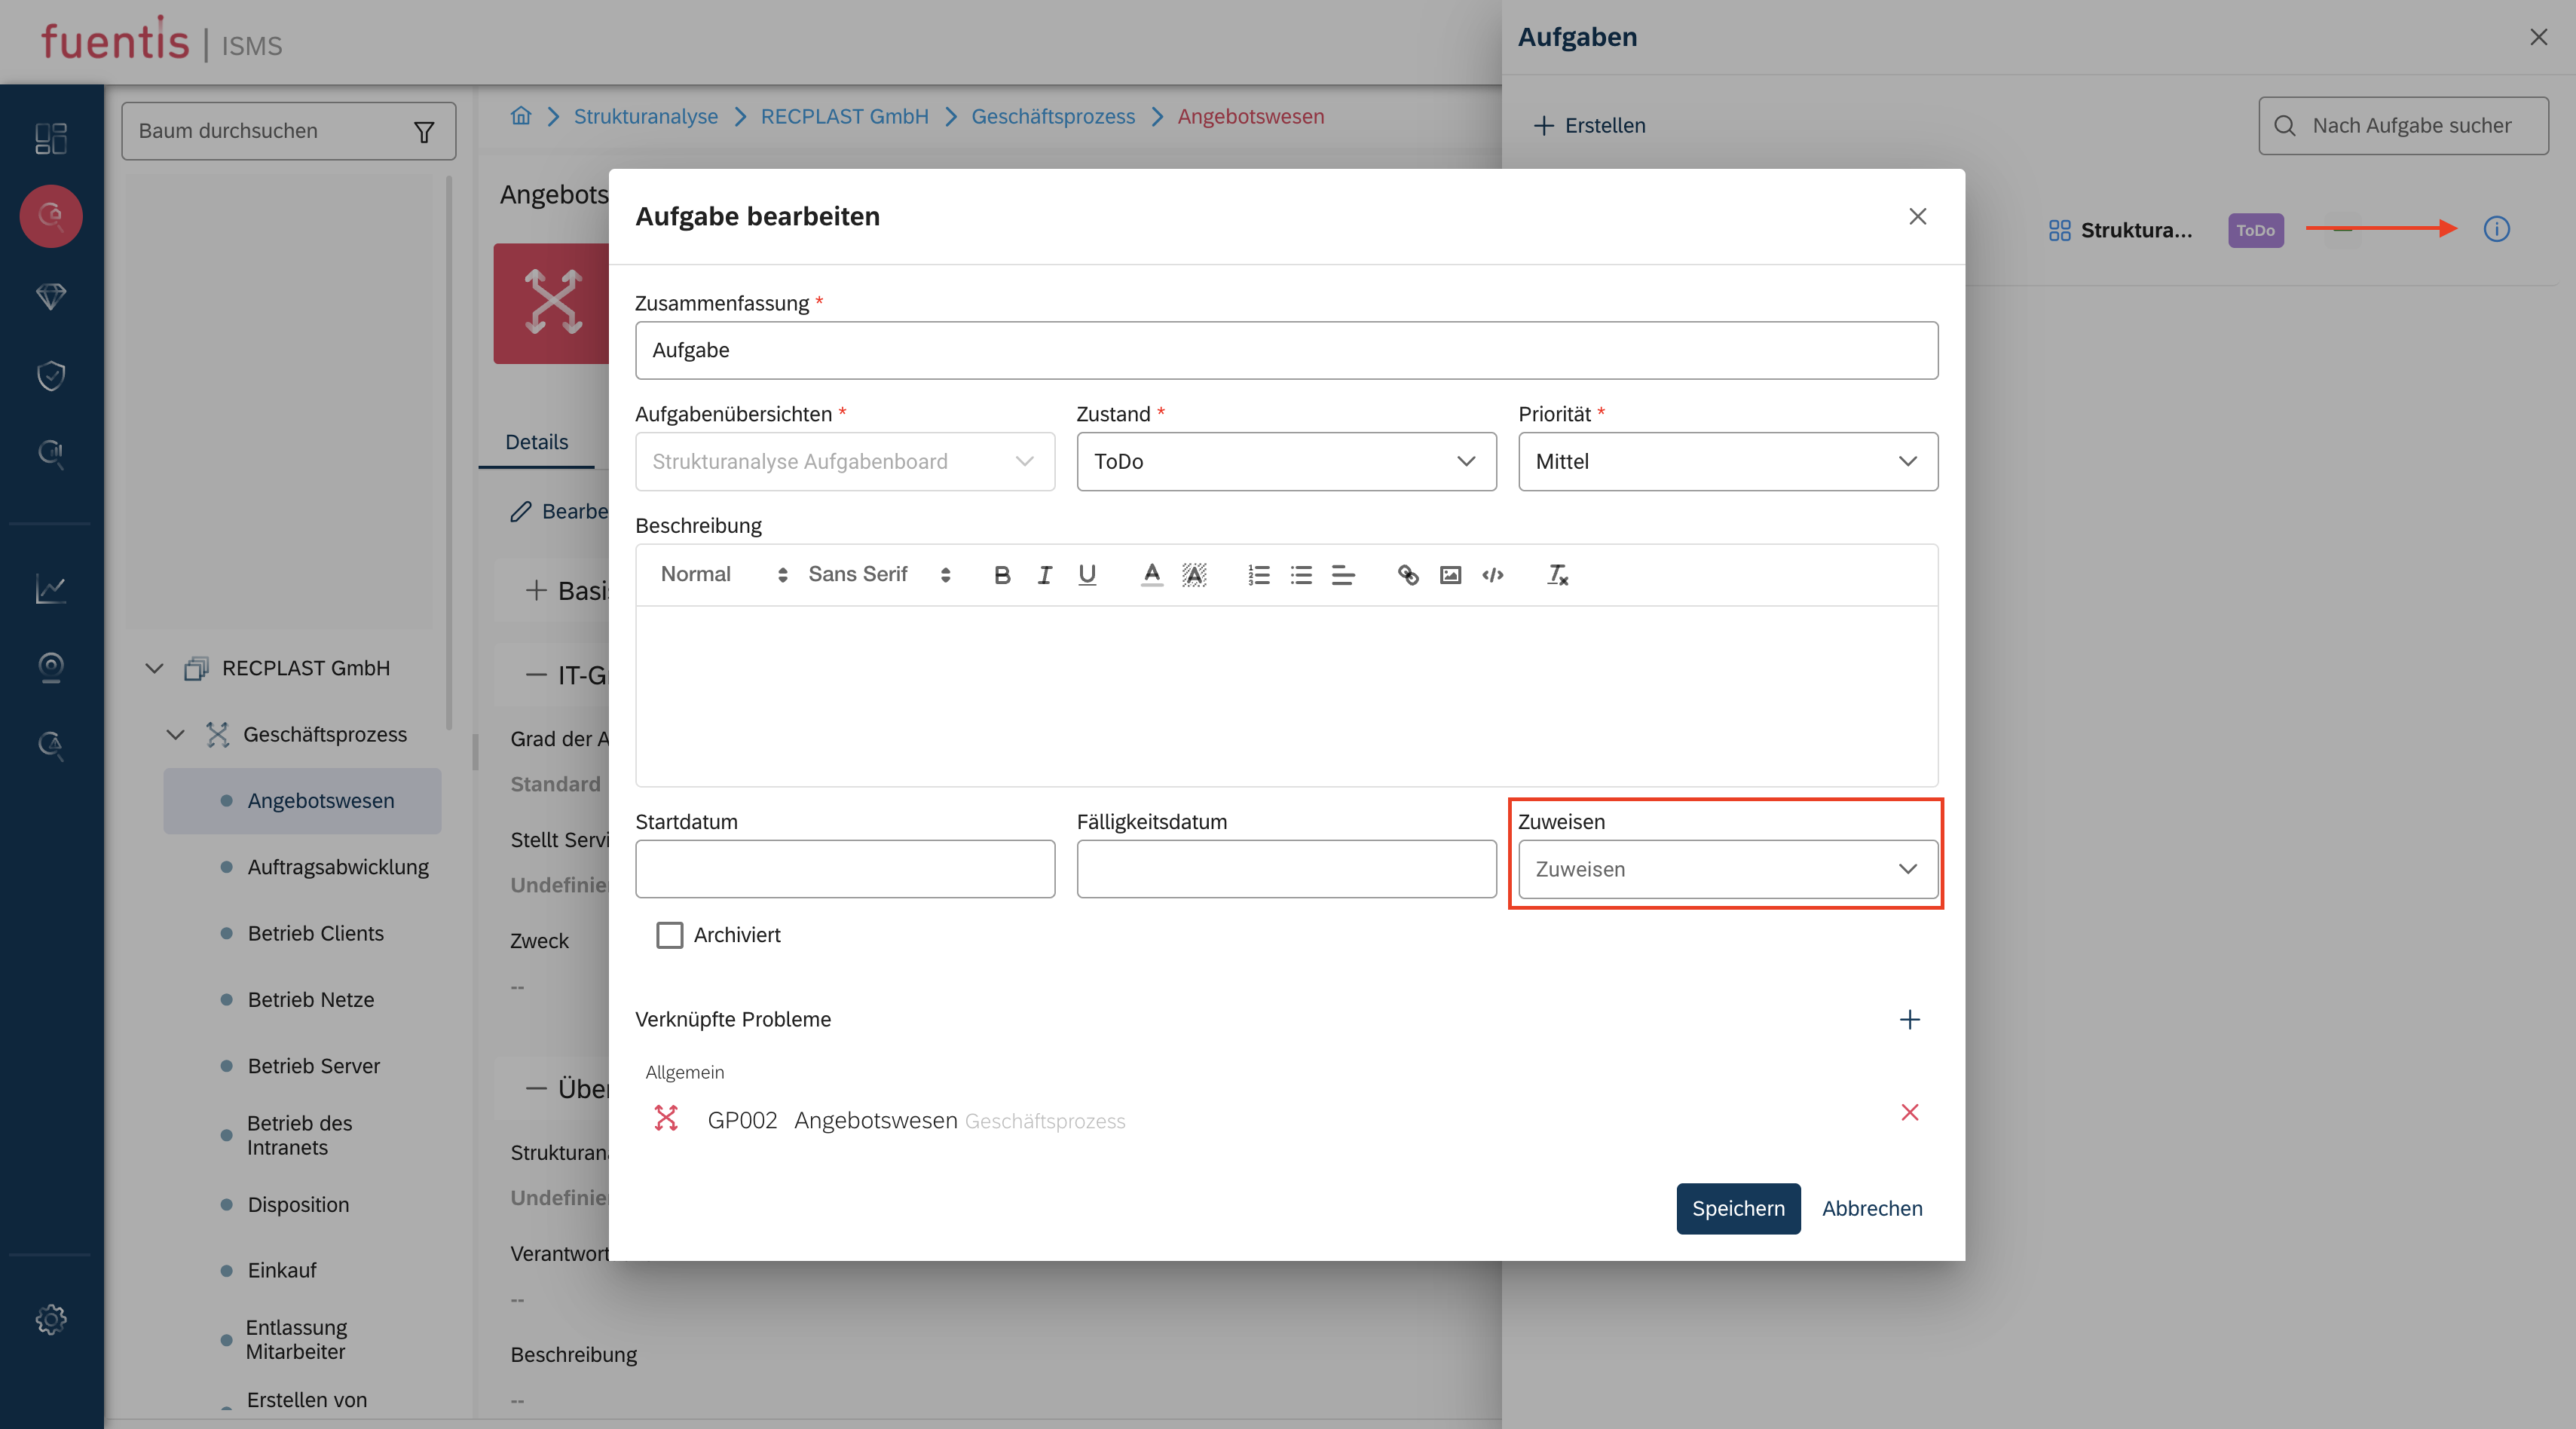Click the Fälligkeitsdatum date field
Image resolution: width=2576 pixels, height=1429 pixels.
[x=1286, y=869]
